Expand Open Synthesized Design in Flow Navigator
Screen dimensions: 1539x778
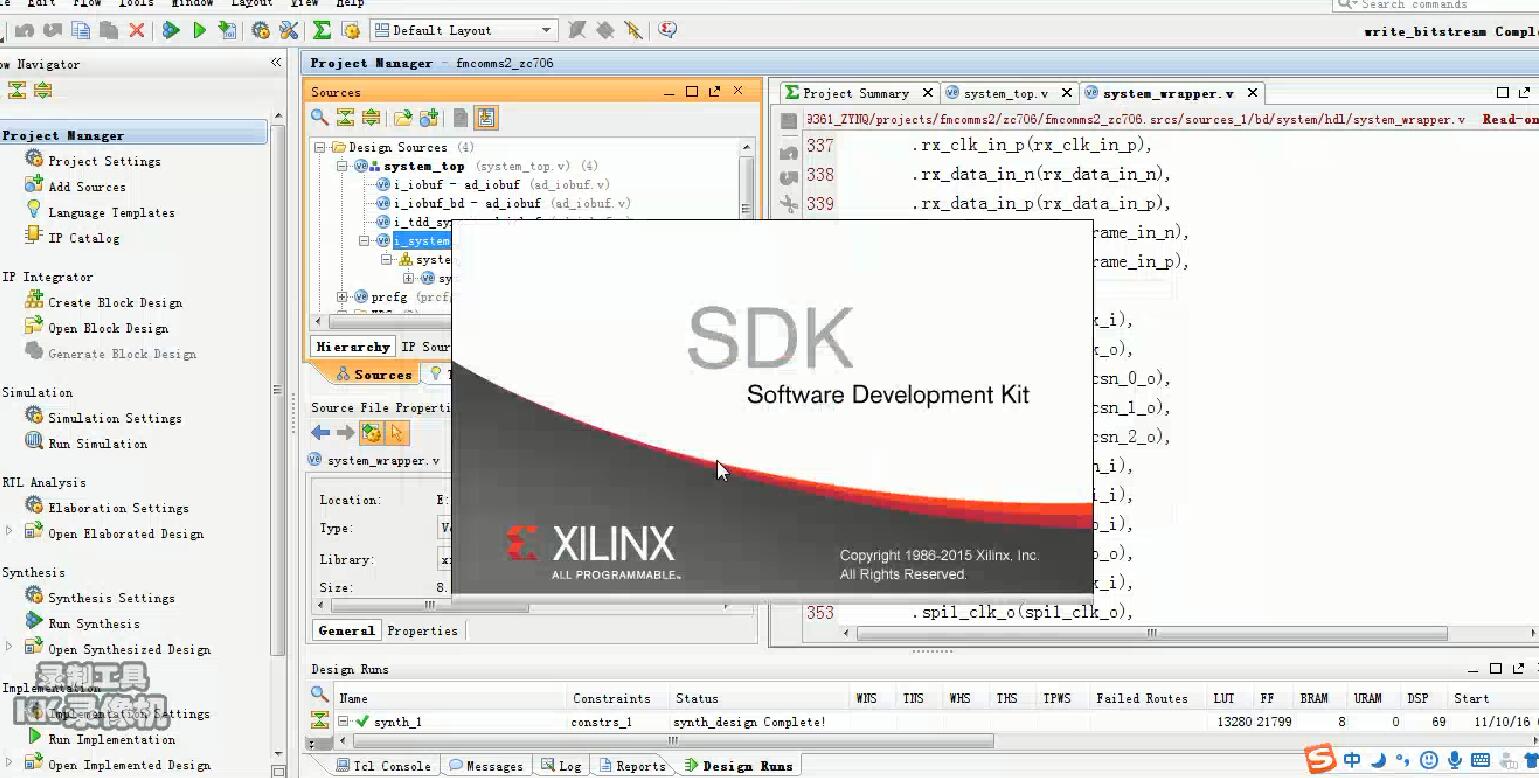9,648
